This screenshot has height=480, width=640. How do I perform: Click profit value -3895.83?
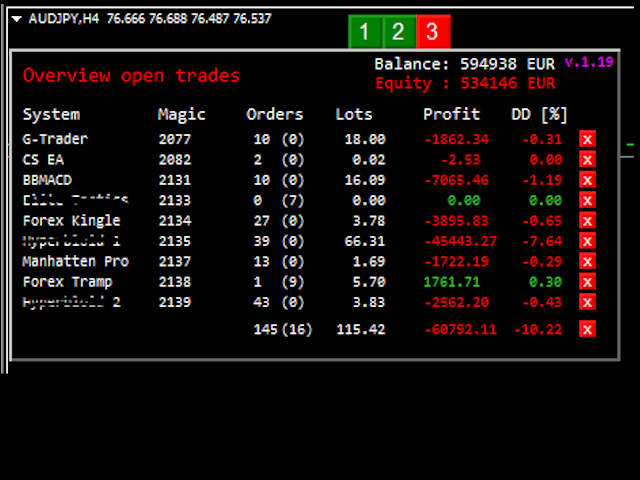[x=457, y=221]
